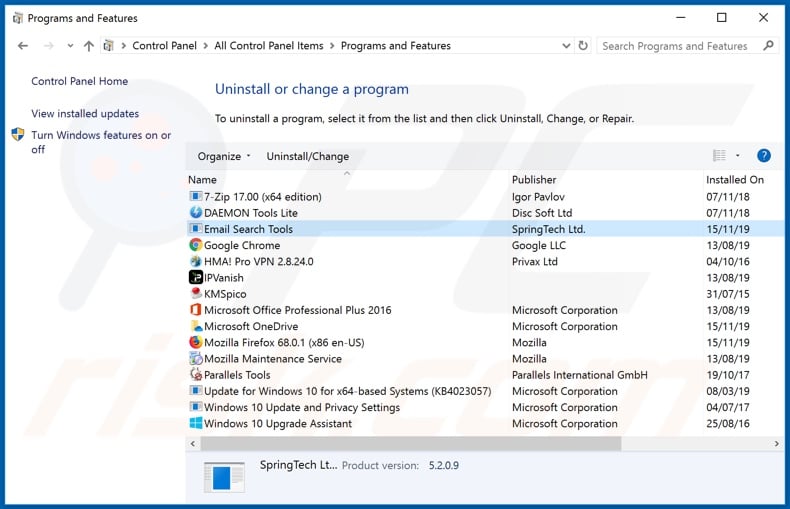Click the Microsoft Office 2016 icon
Screen dimensions: 790x509
coord(195,309)
